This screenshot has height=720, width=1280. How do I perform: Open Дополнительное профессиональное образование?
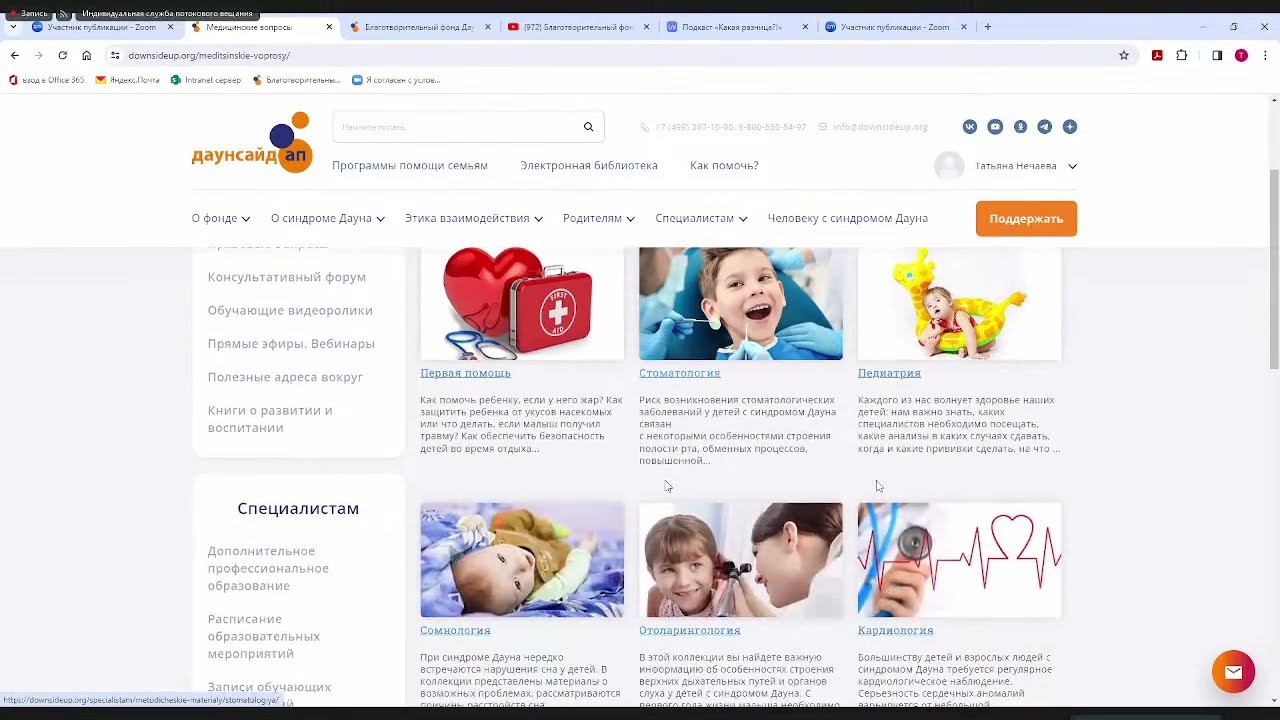pos(268,568)
